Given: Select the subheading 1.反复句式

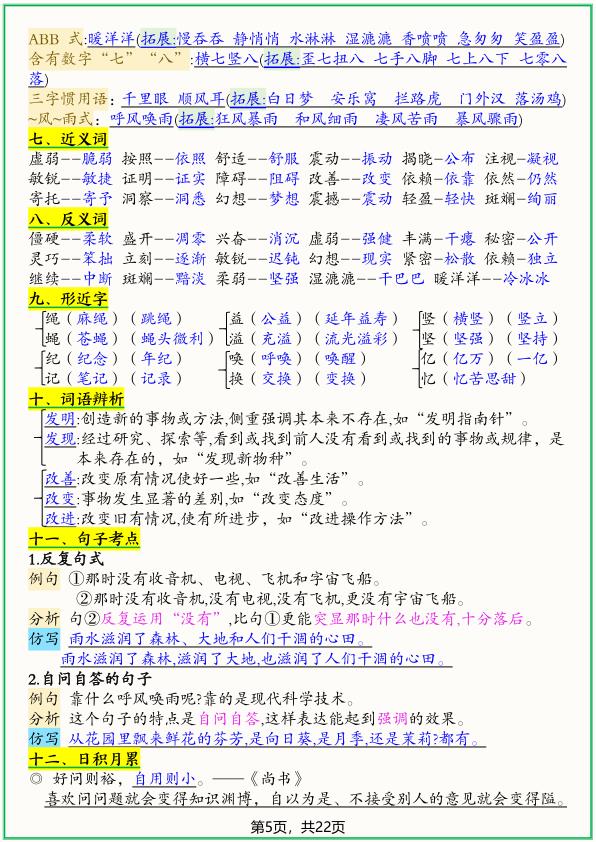Looking at the screenshot, I should 66,559.
